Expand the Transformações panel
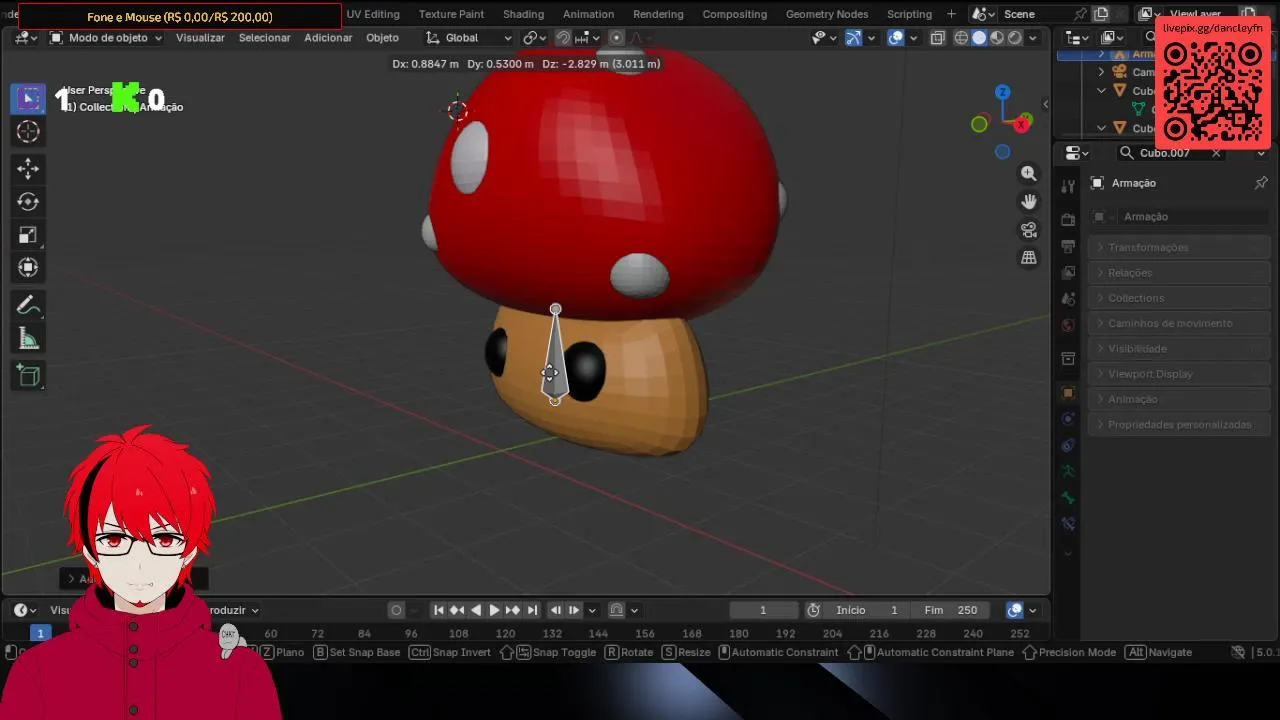 tap(1148, 247)
